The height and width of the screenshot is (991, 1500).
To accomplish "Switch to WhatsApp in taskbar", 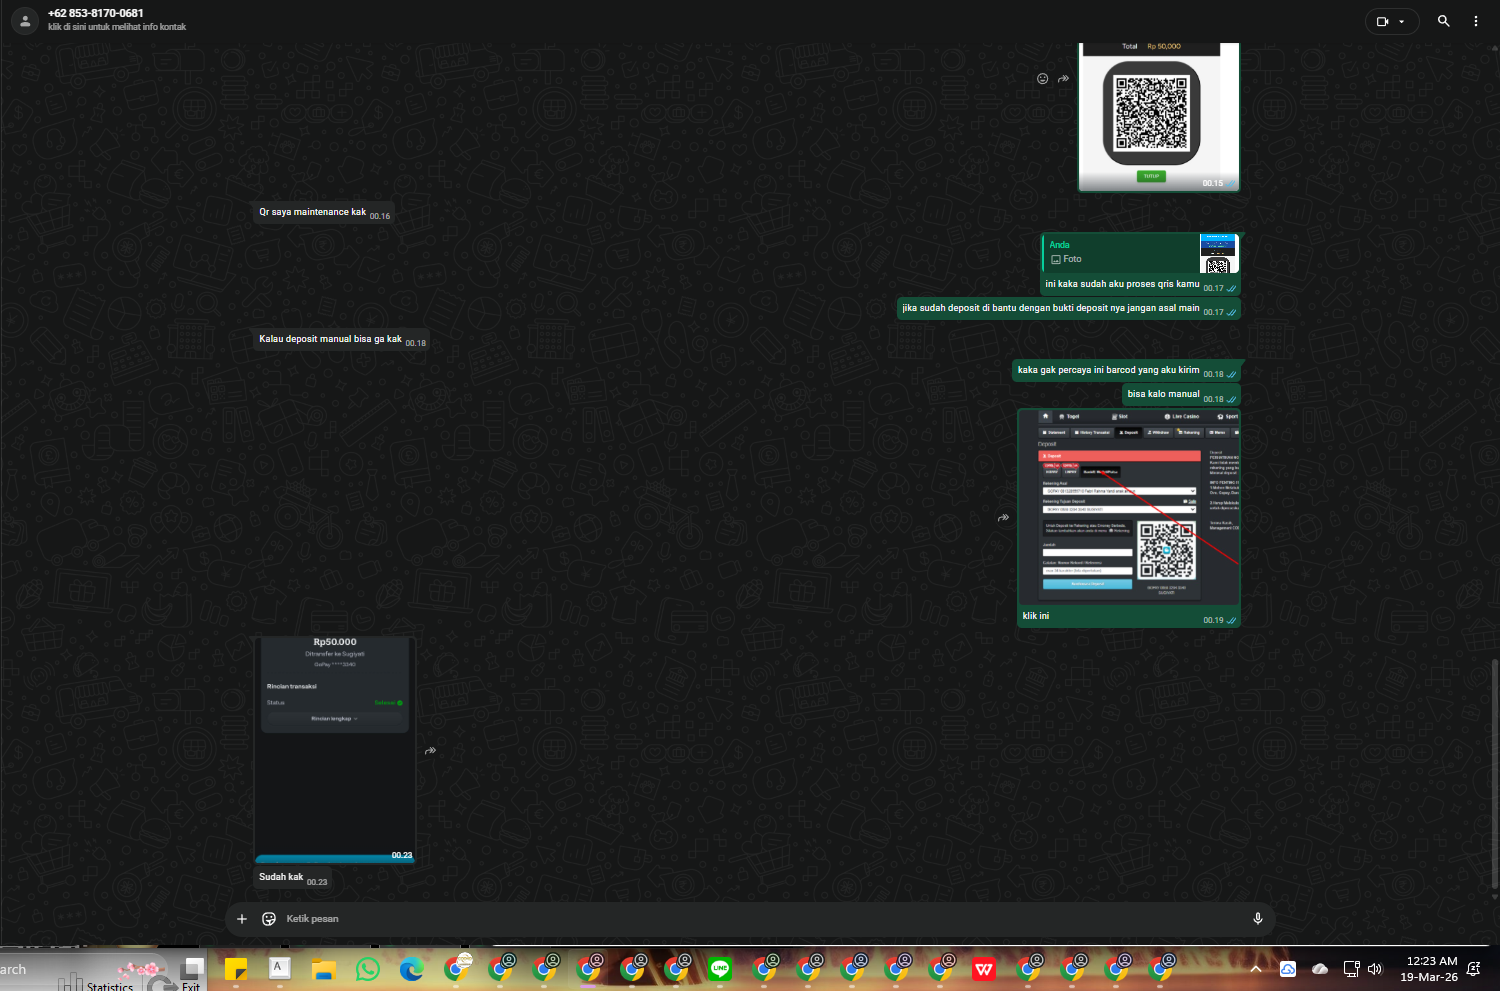I will (x=368, y=969).
